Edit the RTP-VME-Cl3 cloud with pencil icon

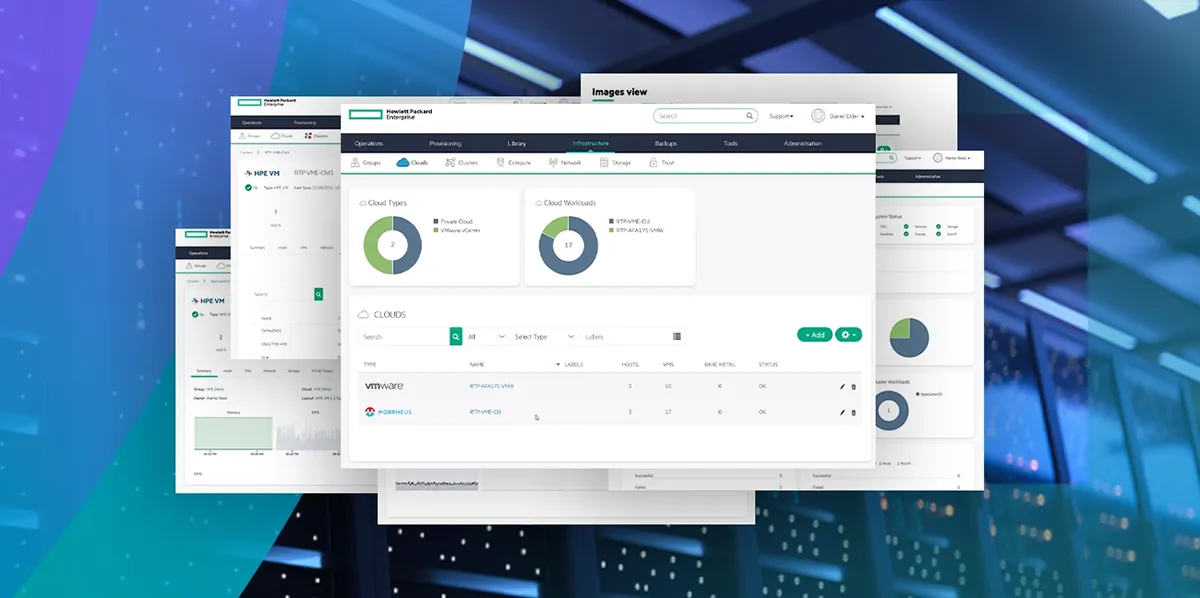pyautogui.click(x=842, y=412)
